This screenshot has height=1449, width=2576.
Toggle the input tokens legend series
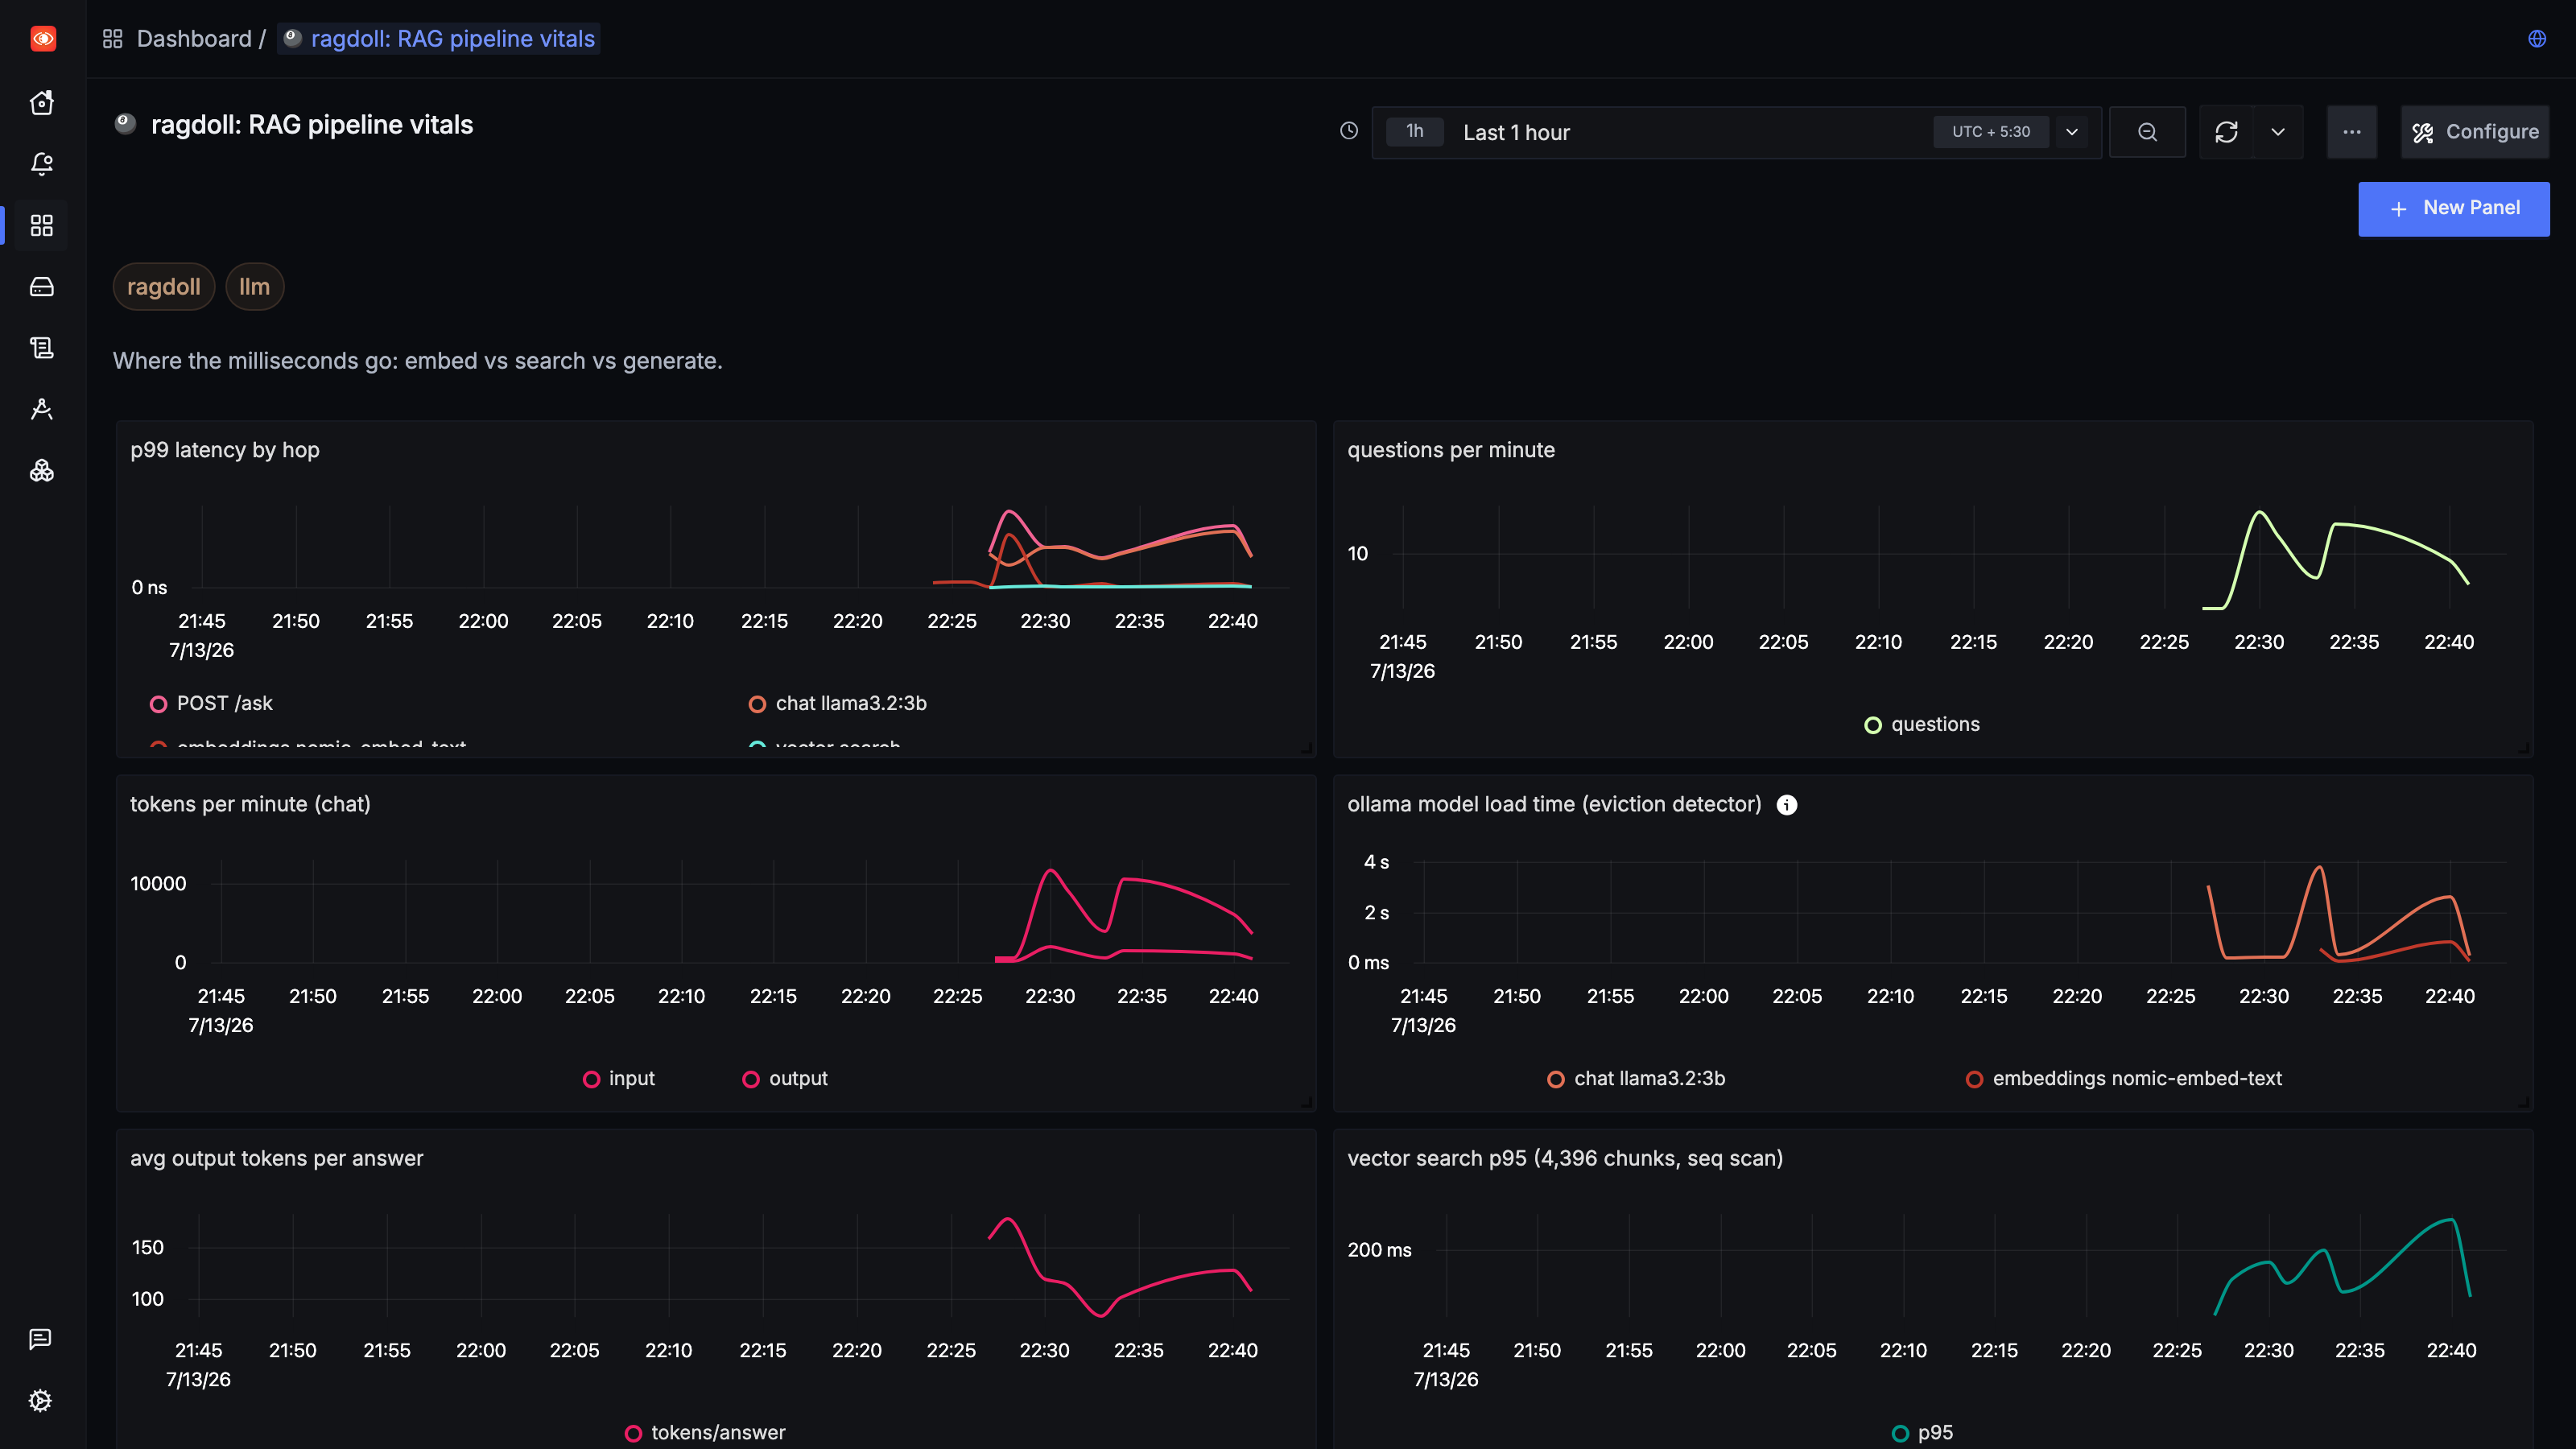[619, 1079]
